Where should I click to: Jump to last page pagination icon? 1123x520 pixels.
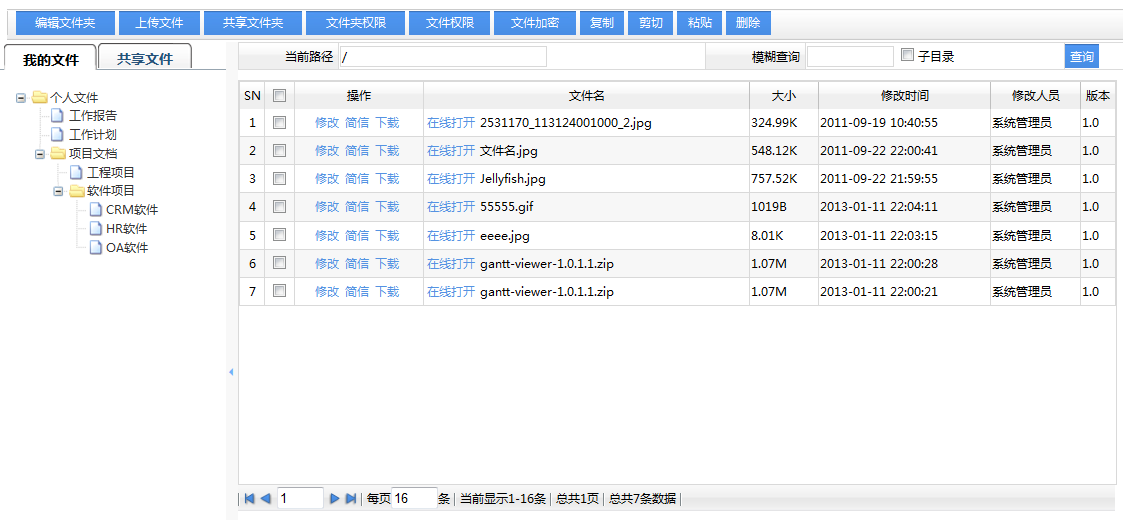[351, 498]
